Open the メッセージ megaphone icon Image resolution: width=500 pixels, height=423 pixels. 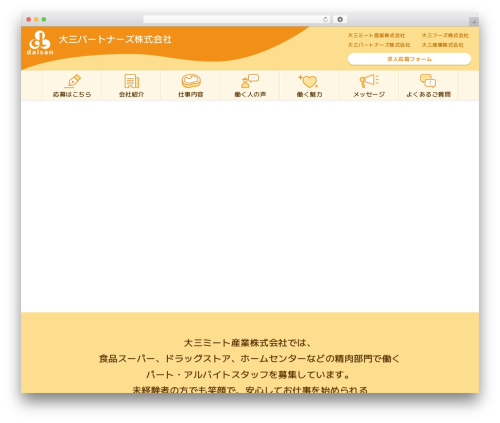click(369, 81)
